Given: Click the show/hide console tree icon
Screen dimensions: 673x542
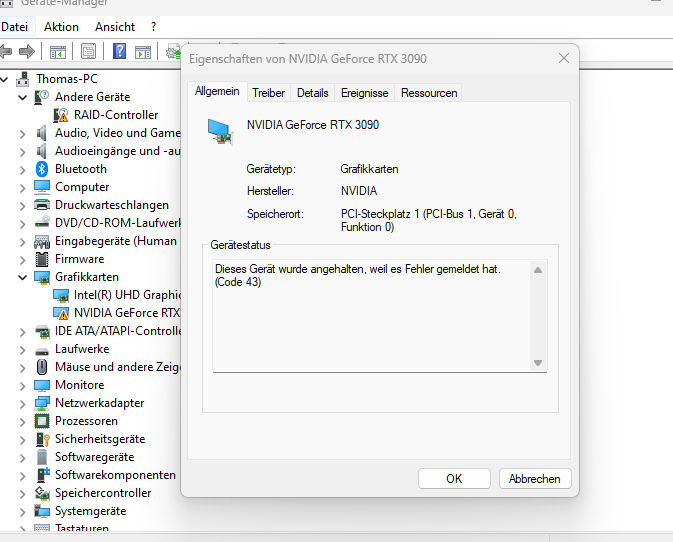Looking at the screenshot, I should click(x=58, y=52).
